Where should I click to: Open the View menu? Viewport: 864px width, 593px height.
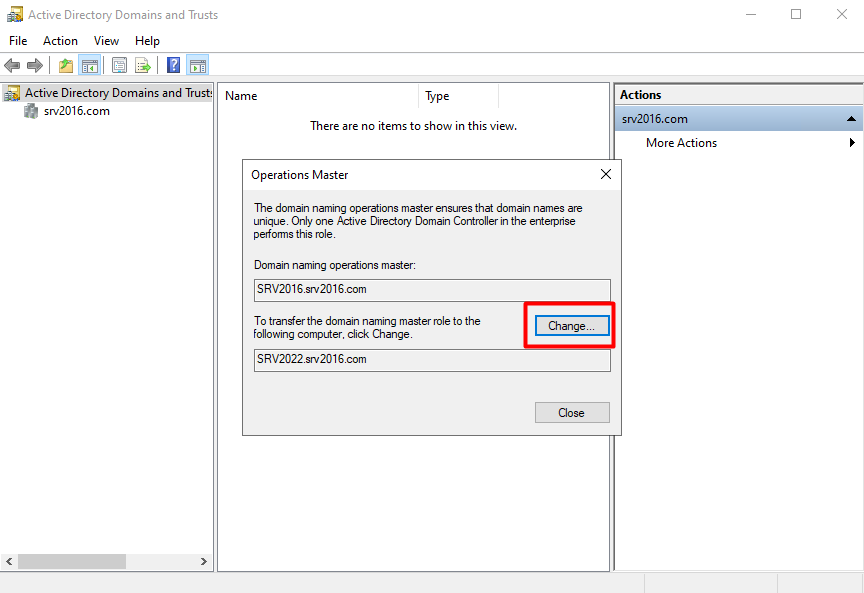[x=106, y=41]
